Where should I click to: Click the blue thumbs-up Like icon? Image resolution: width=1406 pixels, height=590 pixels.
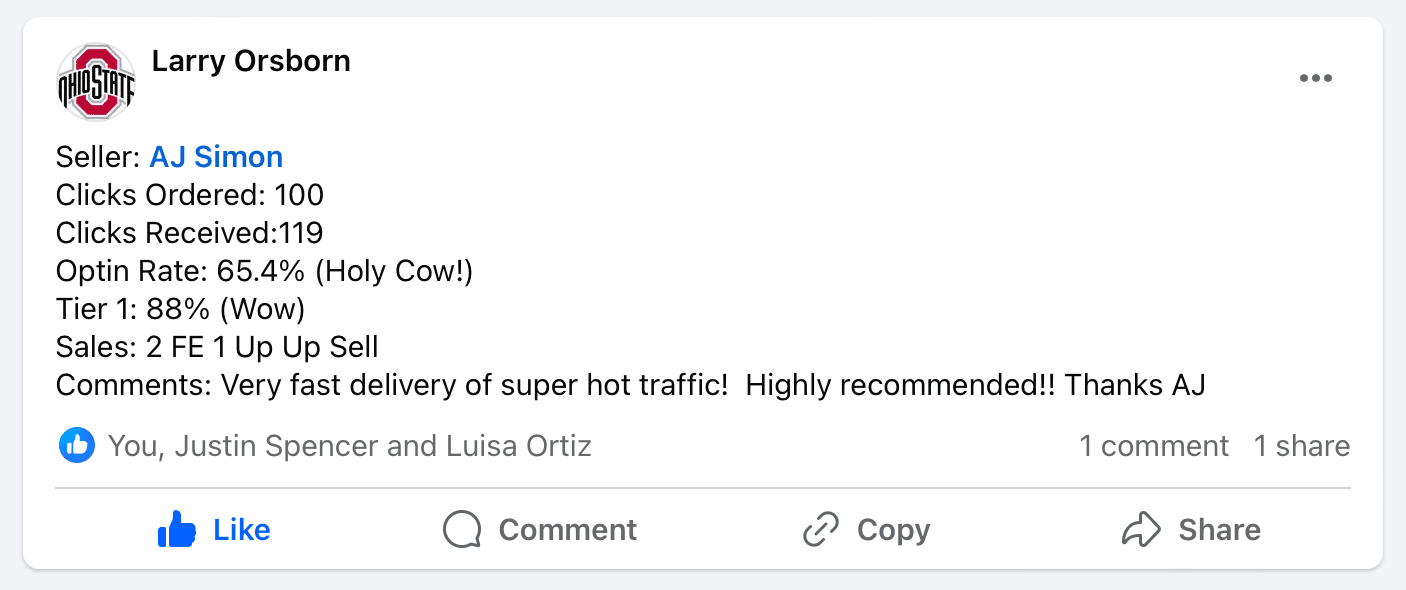(x=177, y=529)
